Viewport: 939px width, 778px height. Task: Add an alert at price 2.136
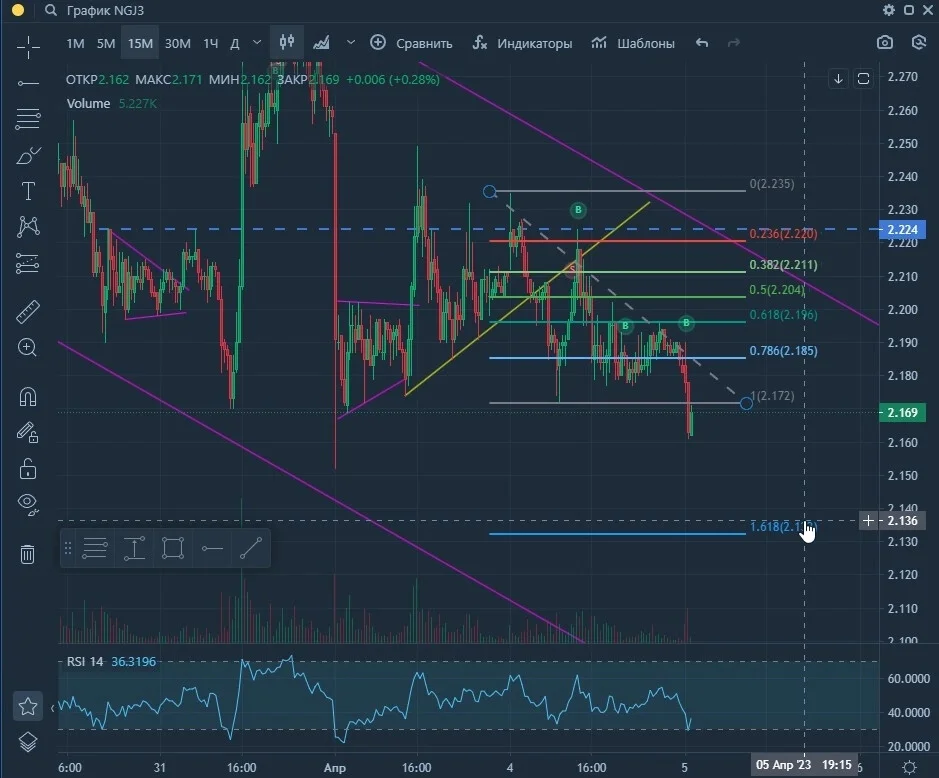point(868,520)
